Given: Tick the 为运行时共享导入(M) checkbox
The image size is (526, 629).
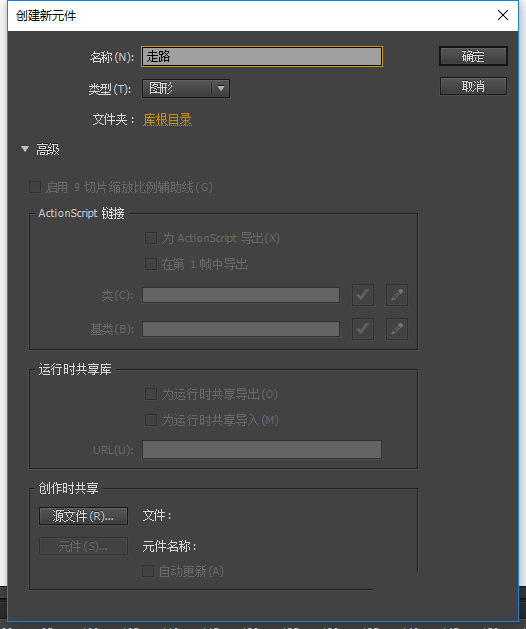Looking at the screenshot, I should coord(151,420).
